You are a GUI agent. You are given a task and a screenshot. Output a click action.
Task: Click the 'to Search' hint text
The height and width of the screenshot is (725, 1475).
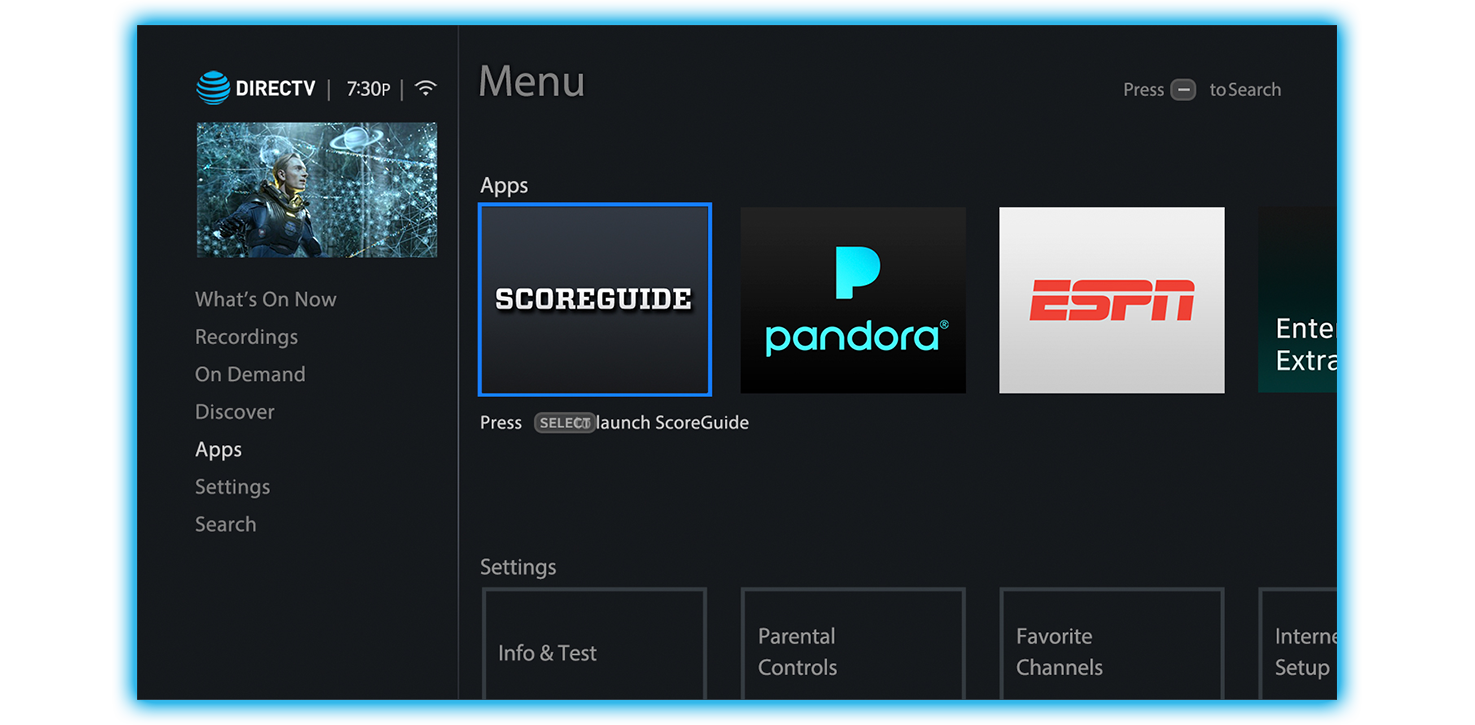(1245, 90)
